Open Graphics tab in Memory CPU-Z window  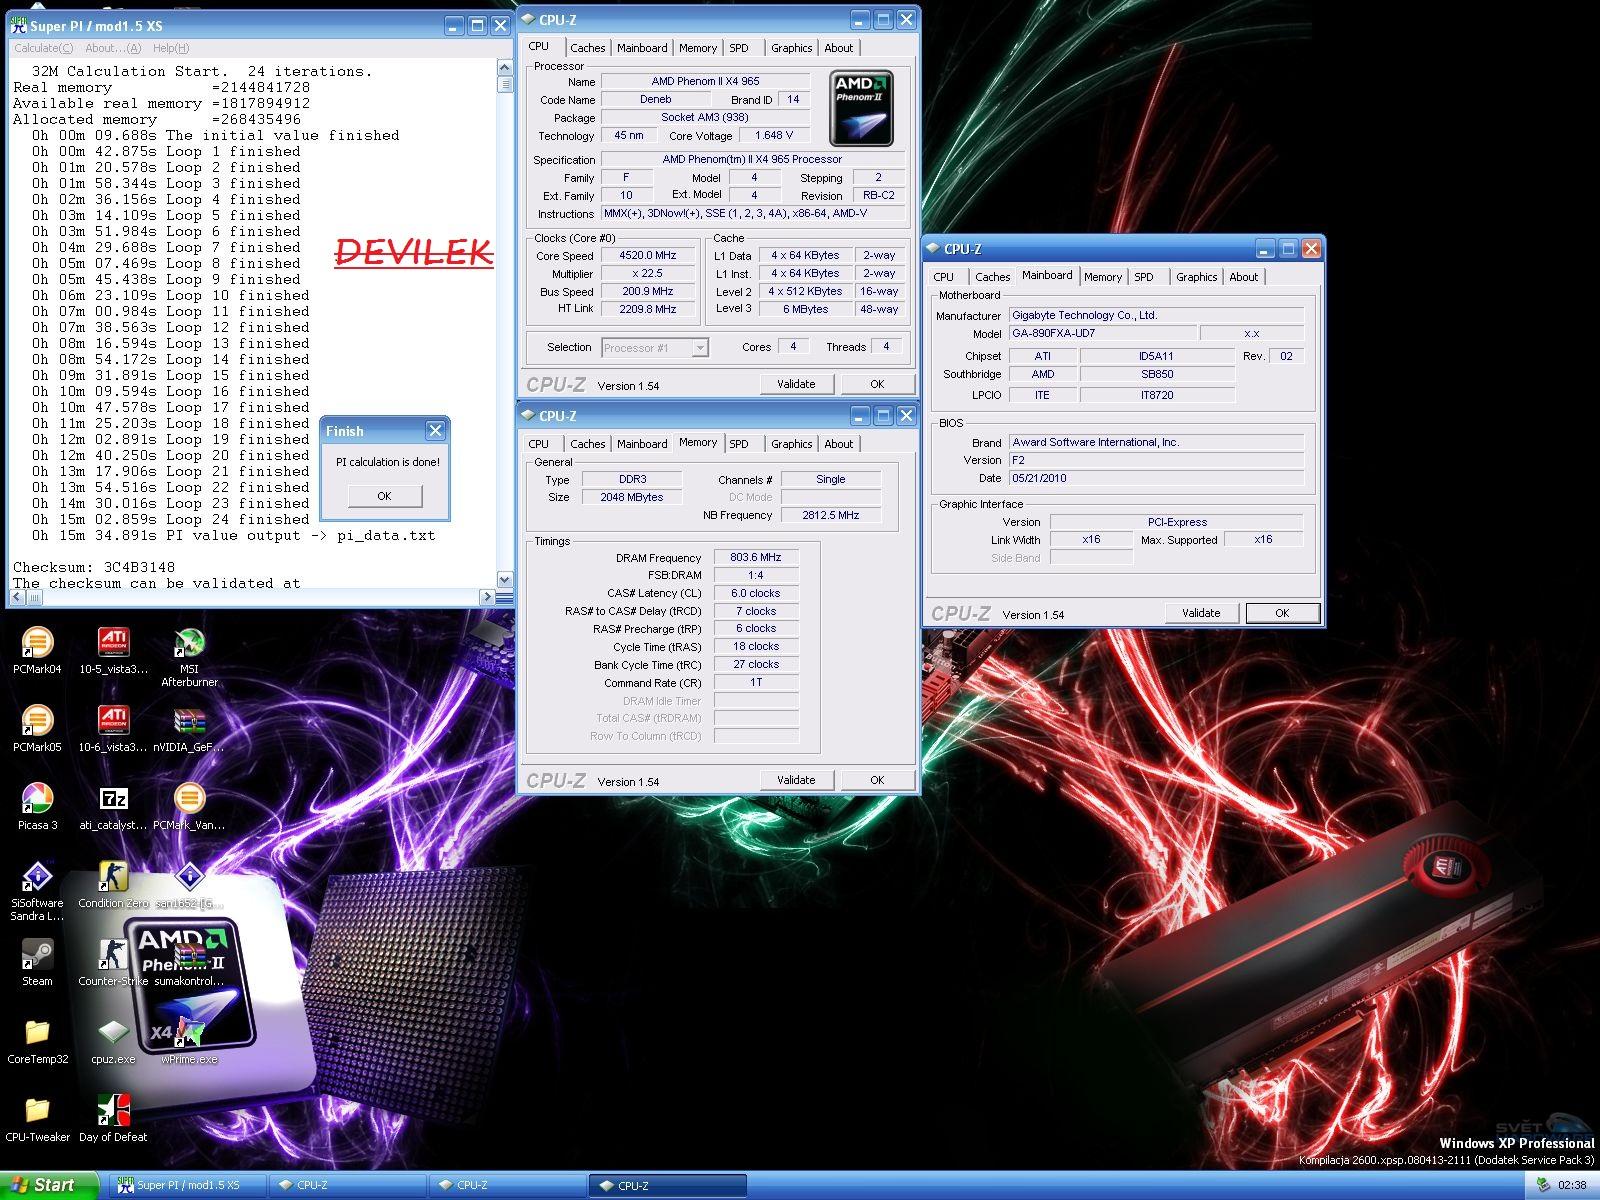pyautogui.click(x=791, y=444)
